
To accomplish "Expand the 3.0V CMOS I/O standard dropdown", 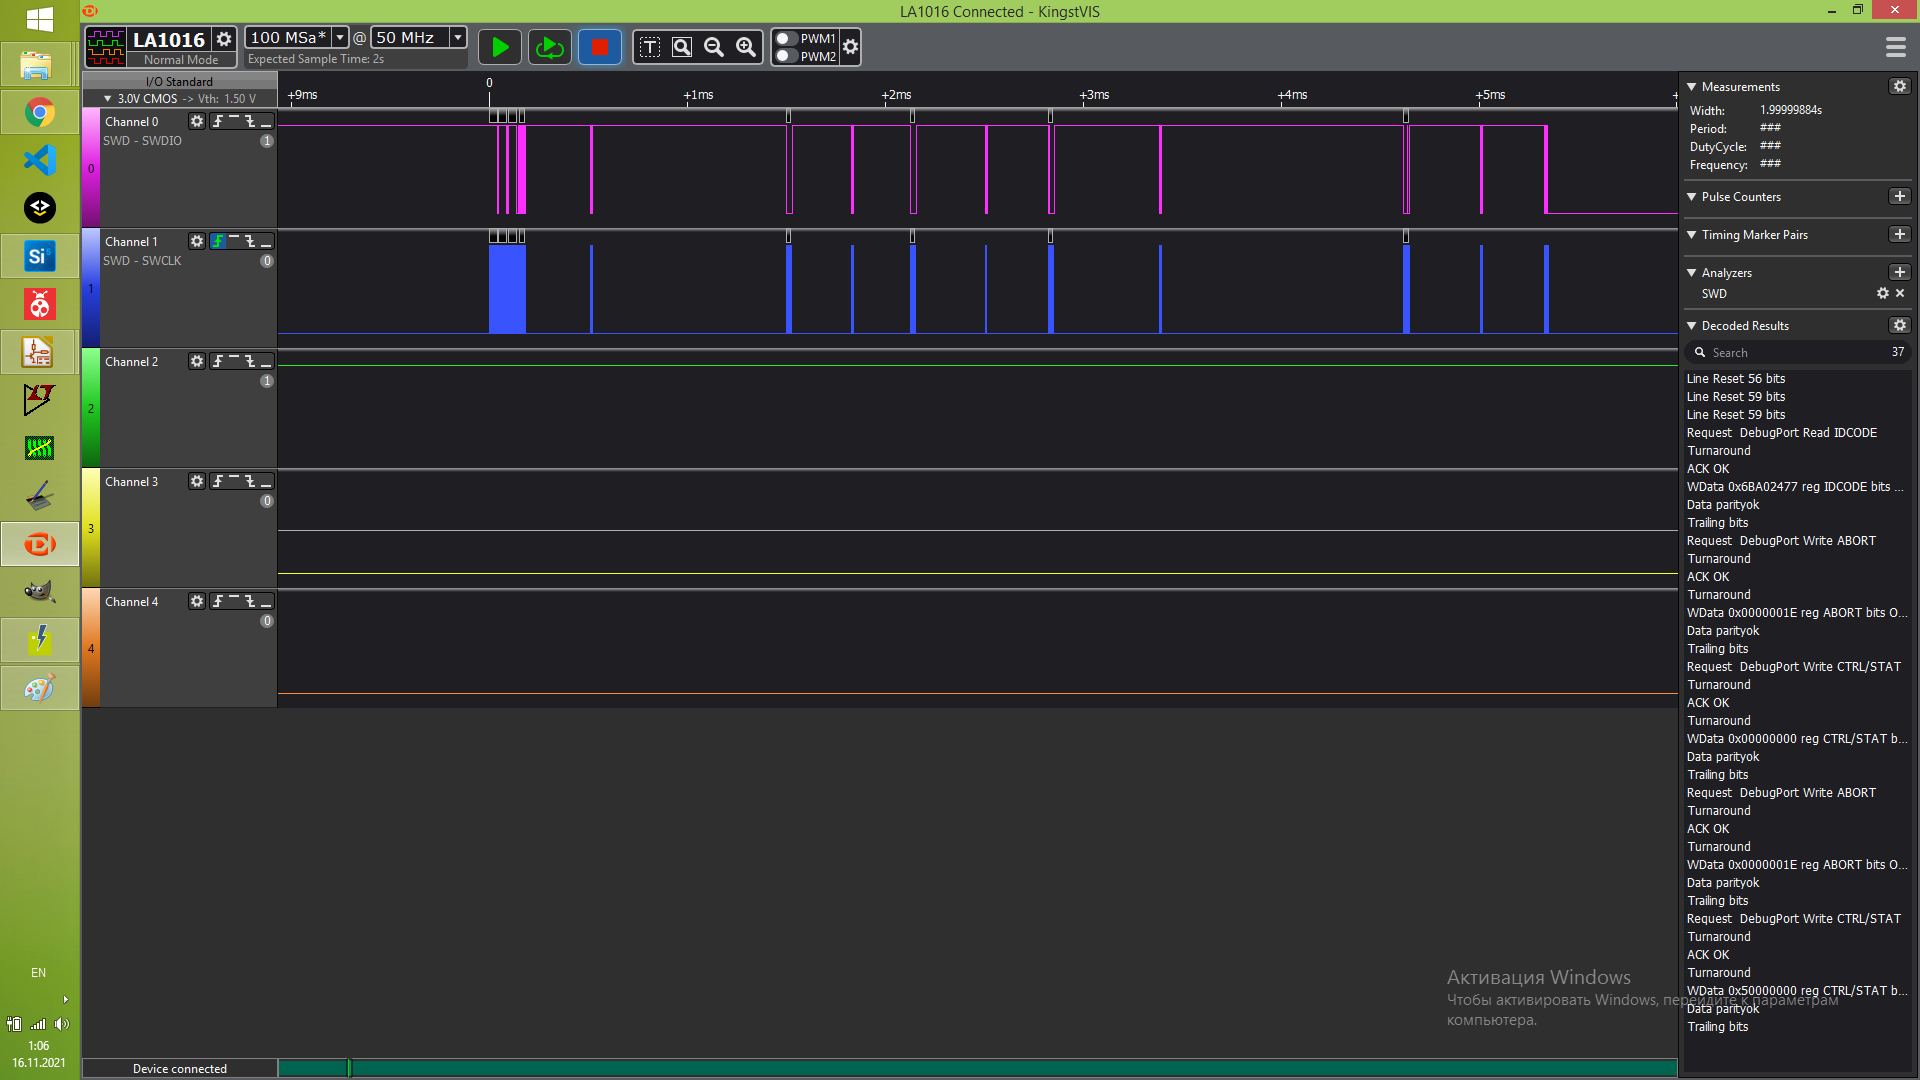I will 108,99.
